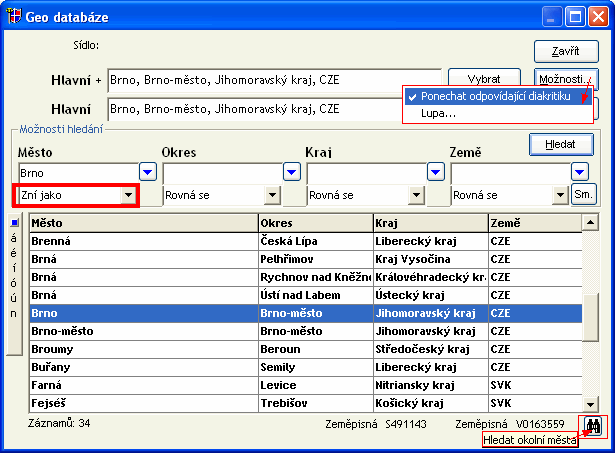Screen dimensions: 615x453
Task: Insert the letter é from the side strip
Action: pyautogui.click(x=14, y=253)
